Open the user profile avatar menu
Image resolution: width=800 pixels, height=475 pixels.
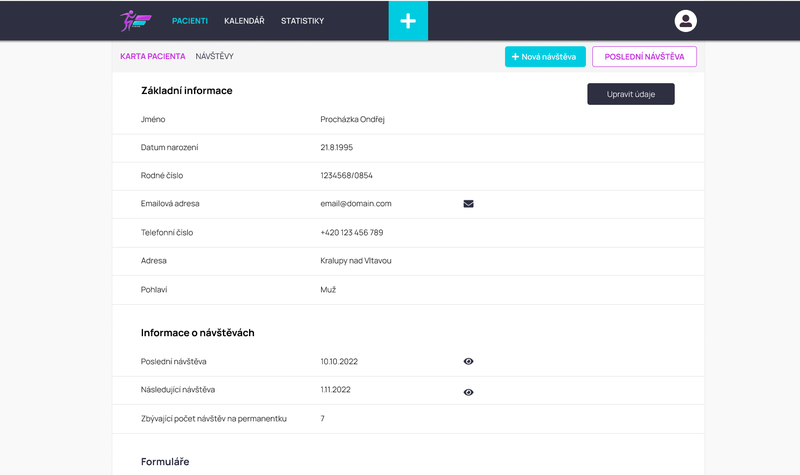click(x=685, y=21)
